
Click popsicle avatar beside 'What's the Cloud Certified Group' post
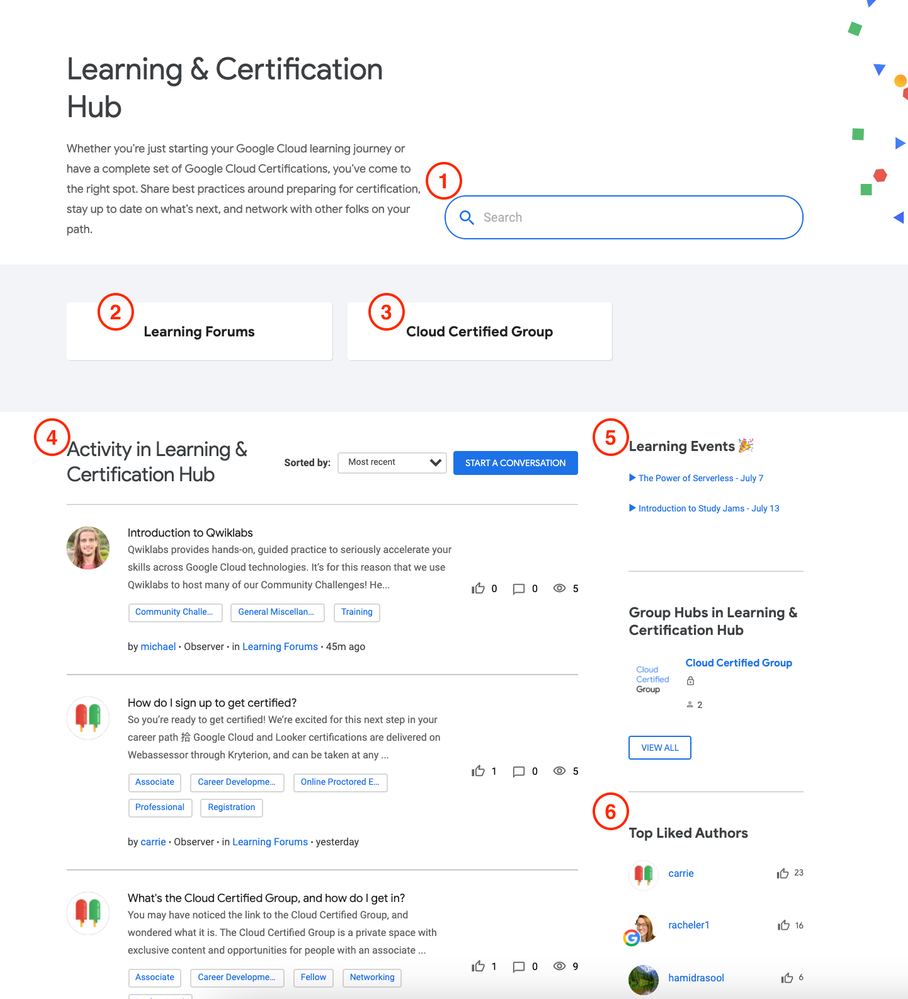pyautogui.click(x=88, y=913)
